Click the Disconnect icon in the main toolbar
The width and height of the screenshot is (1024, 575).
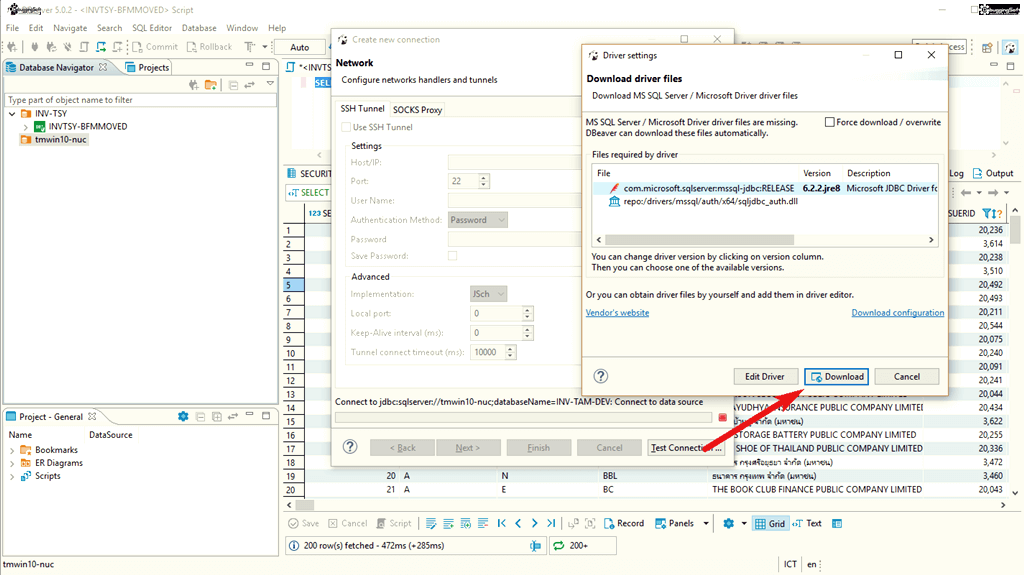(67, 47)
